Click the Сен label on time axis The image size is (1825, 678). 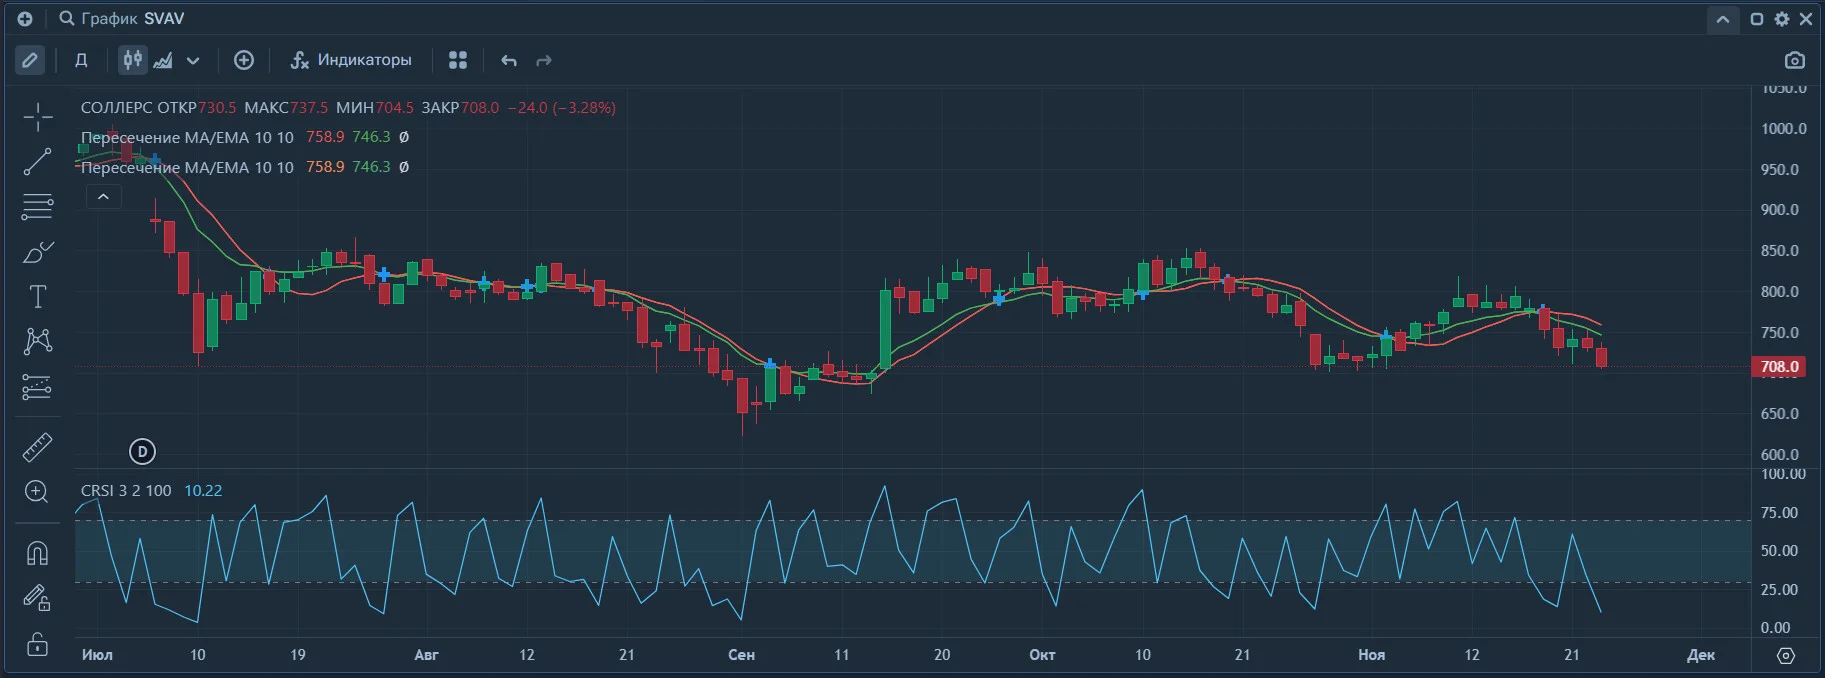(x=741, y=655)
